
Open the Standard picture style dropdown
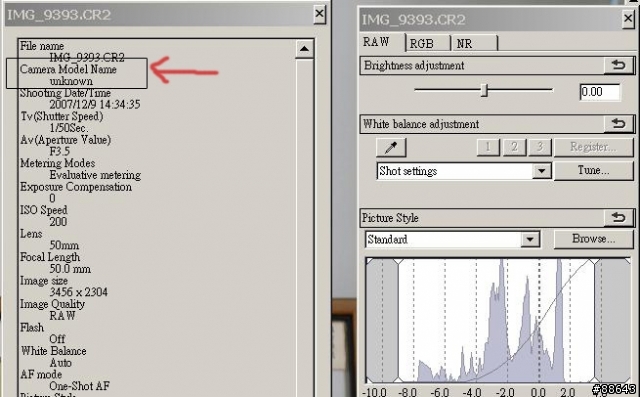(x=530, y=240)
